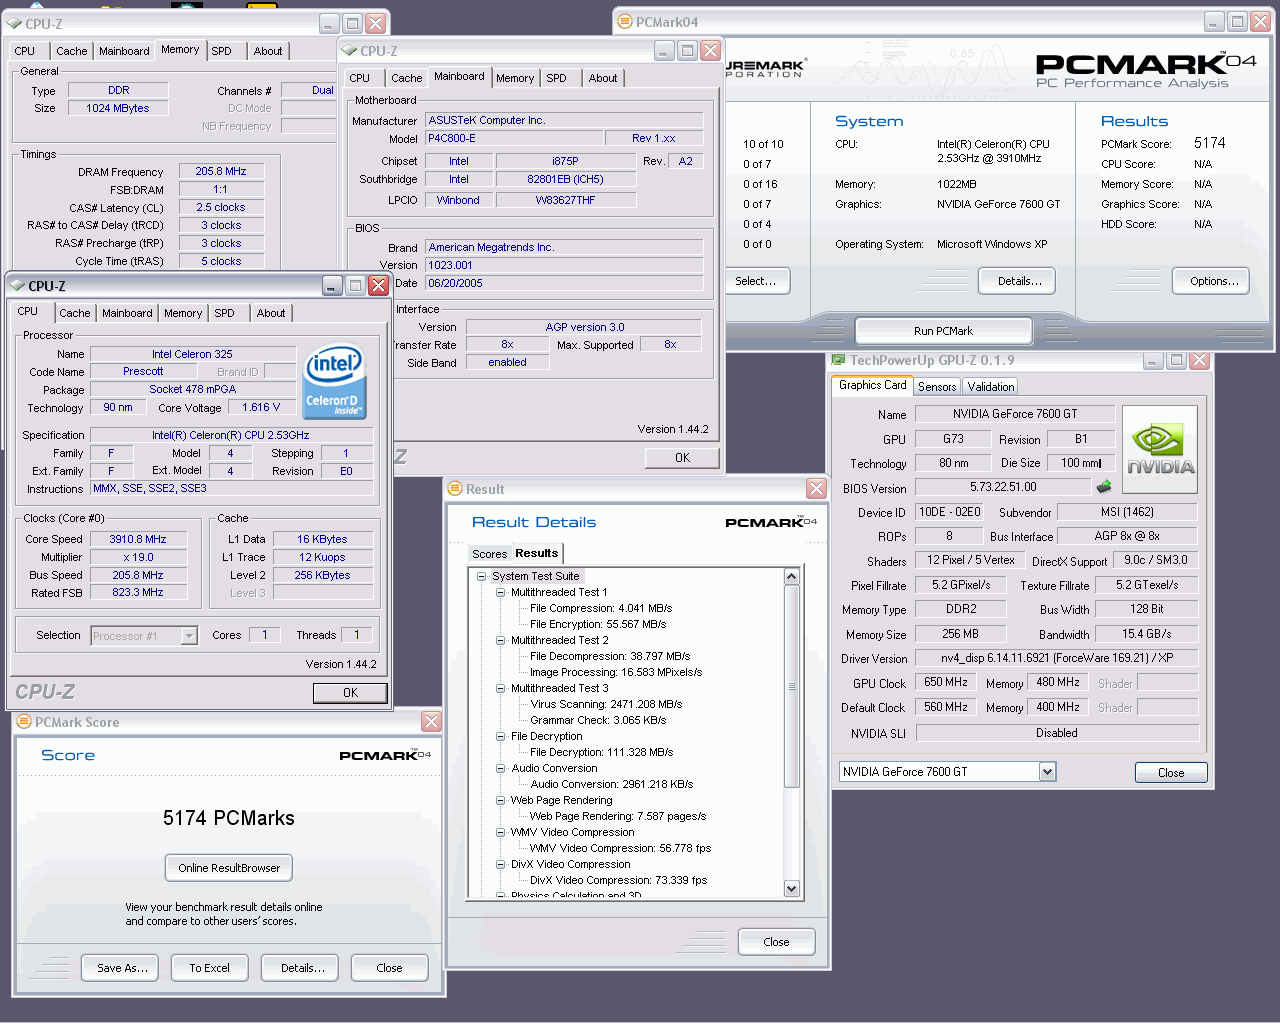Image resolution: width=1280 pixels, height=1024 pixels.
Task: Open Mainboard tab in front CPU-Z window
Action: [127, 313]
